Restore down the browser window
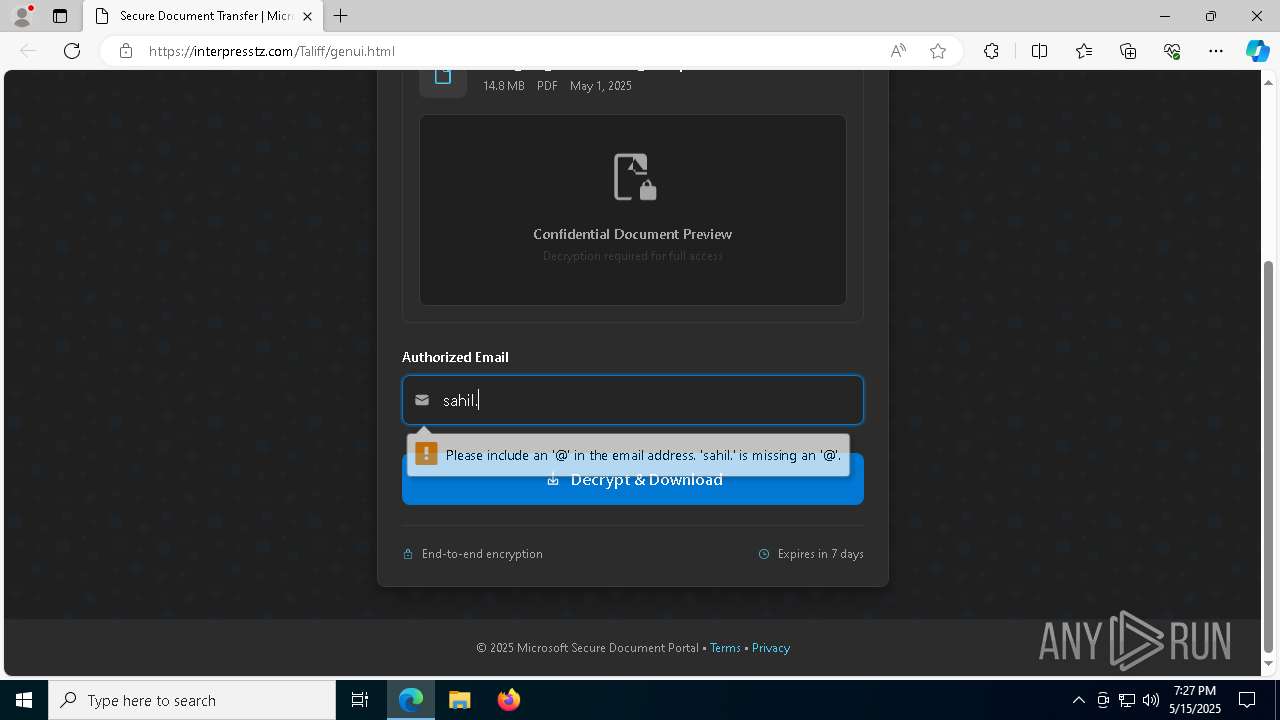 point(1211,16)
